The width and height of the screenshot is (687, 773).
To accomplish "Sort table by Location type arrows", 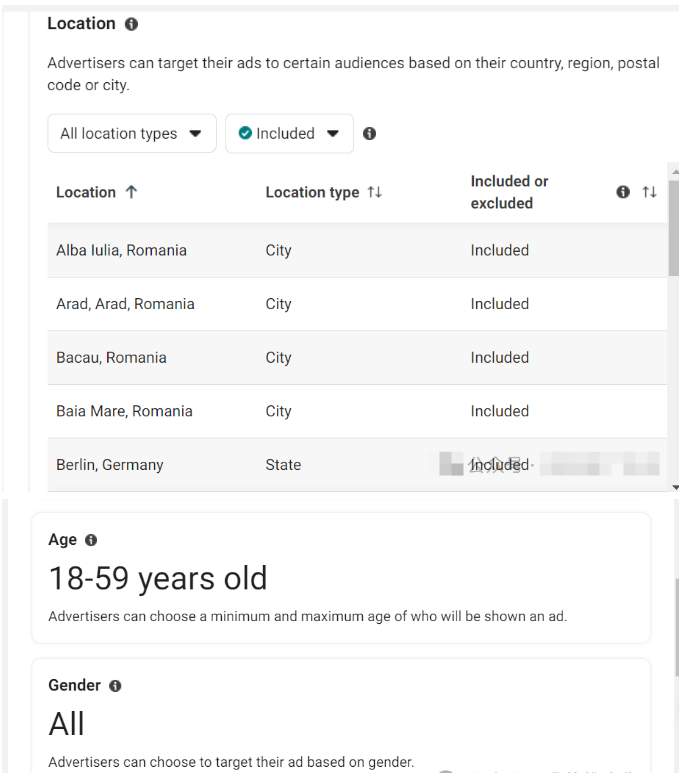I will pos(375,192).
